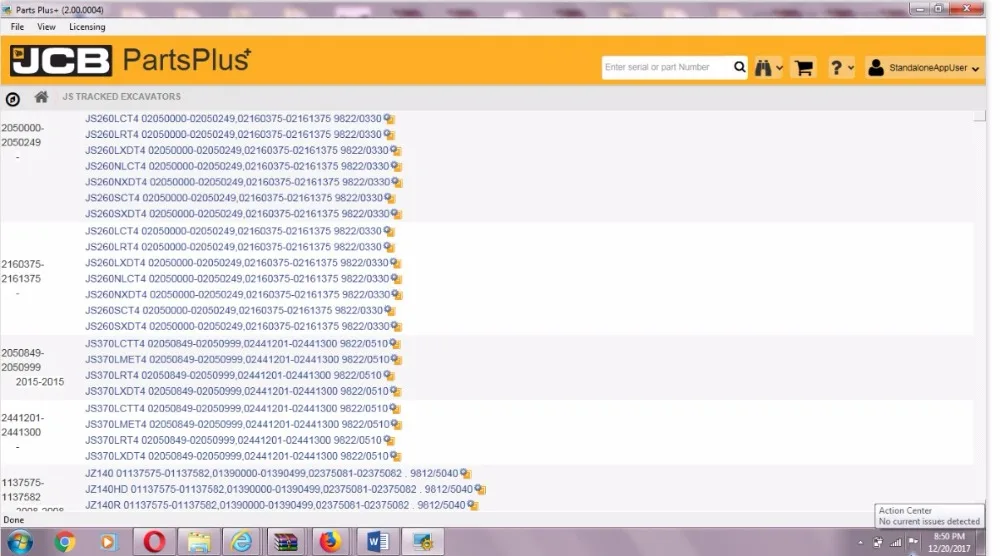Open JS260LCT4 link in 2160375-2161375 group
1000x556 pixels.
[x=233, y=231]
